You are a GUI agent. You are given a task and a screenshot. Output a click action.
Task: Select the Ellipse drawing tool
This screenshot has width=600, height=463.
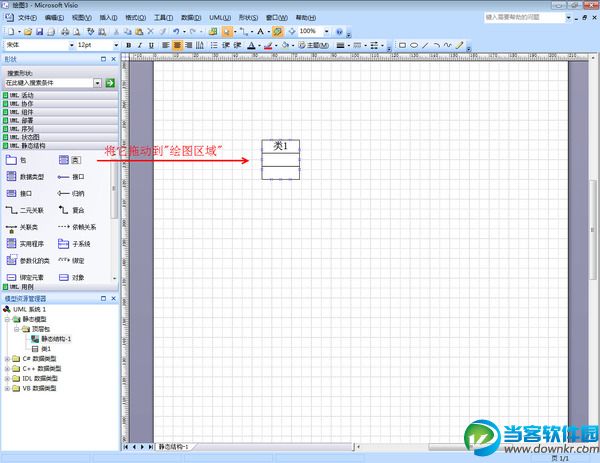(x=414, y=45)
